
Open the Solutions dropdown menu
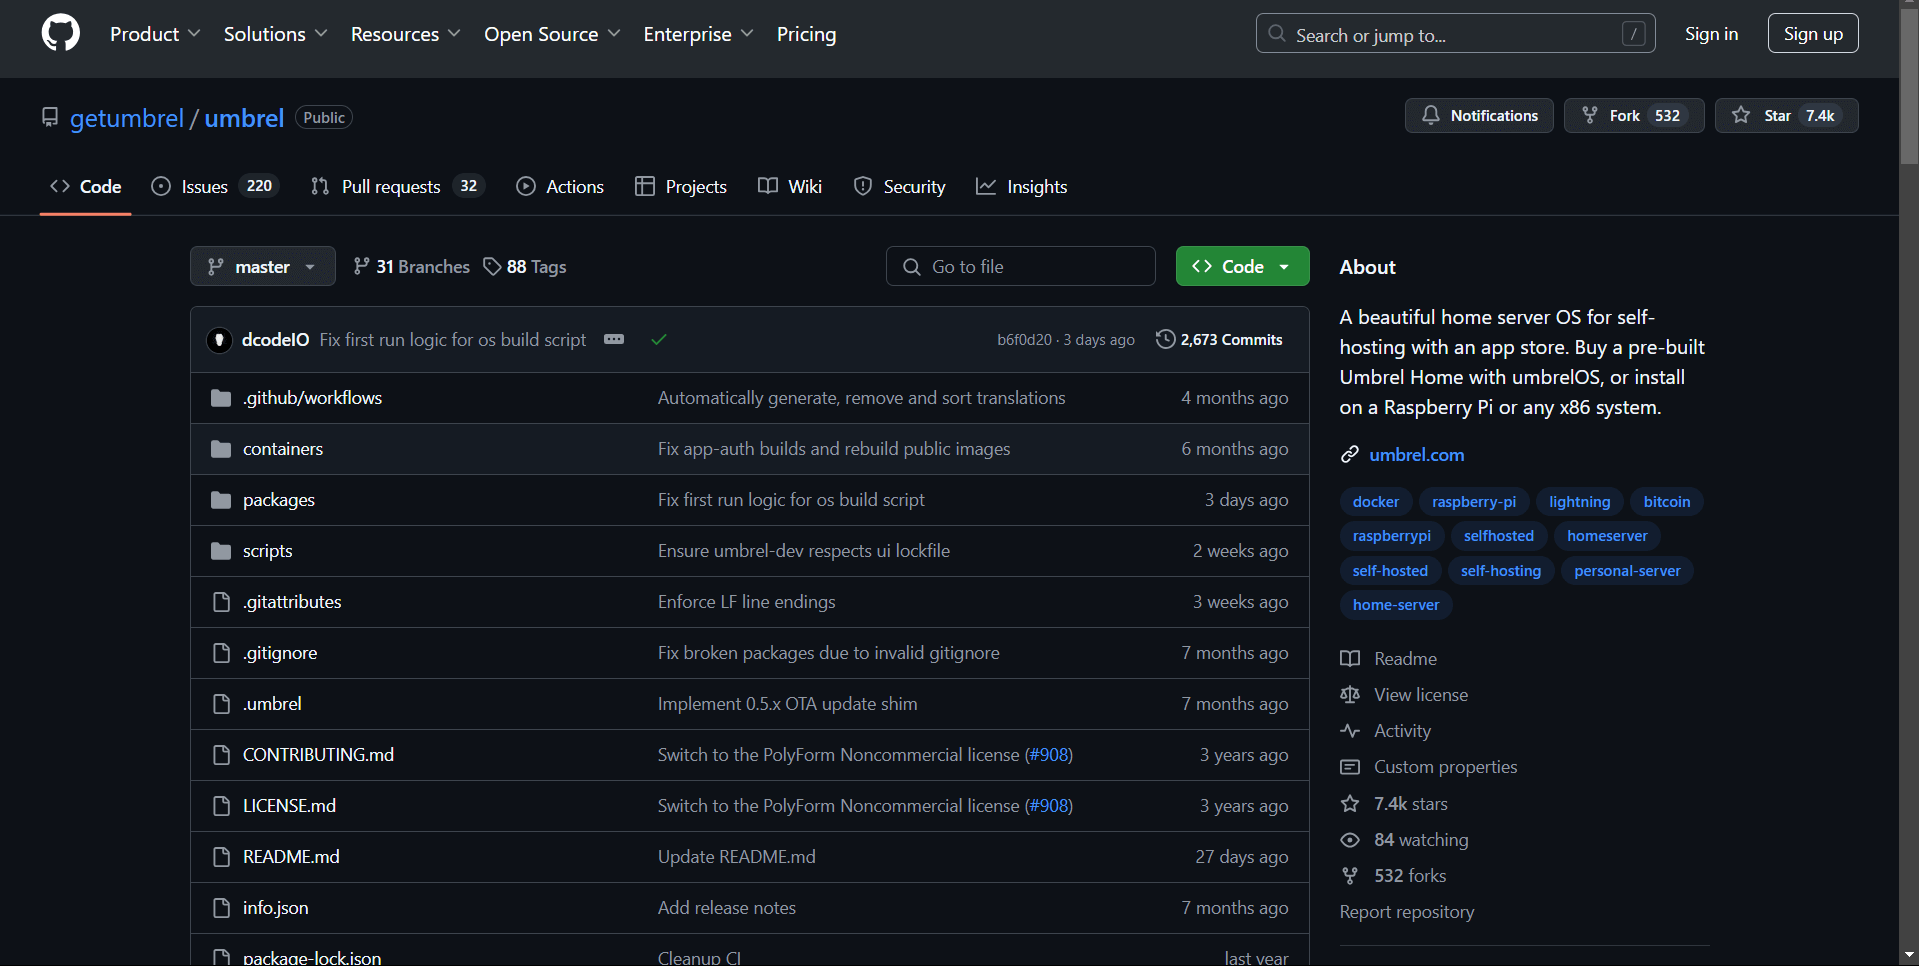pyautogui.click(x=275, y=34)
